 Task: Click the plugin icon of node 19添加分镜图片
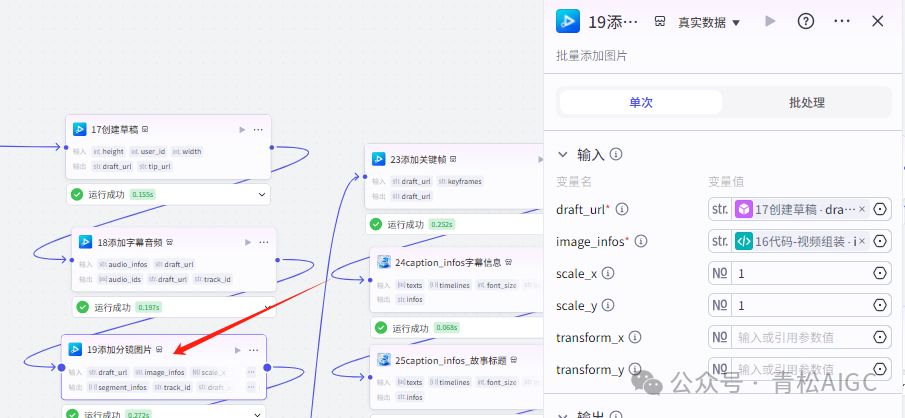[x=75, y=349]
